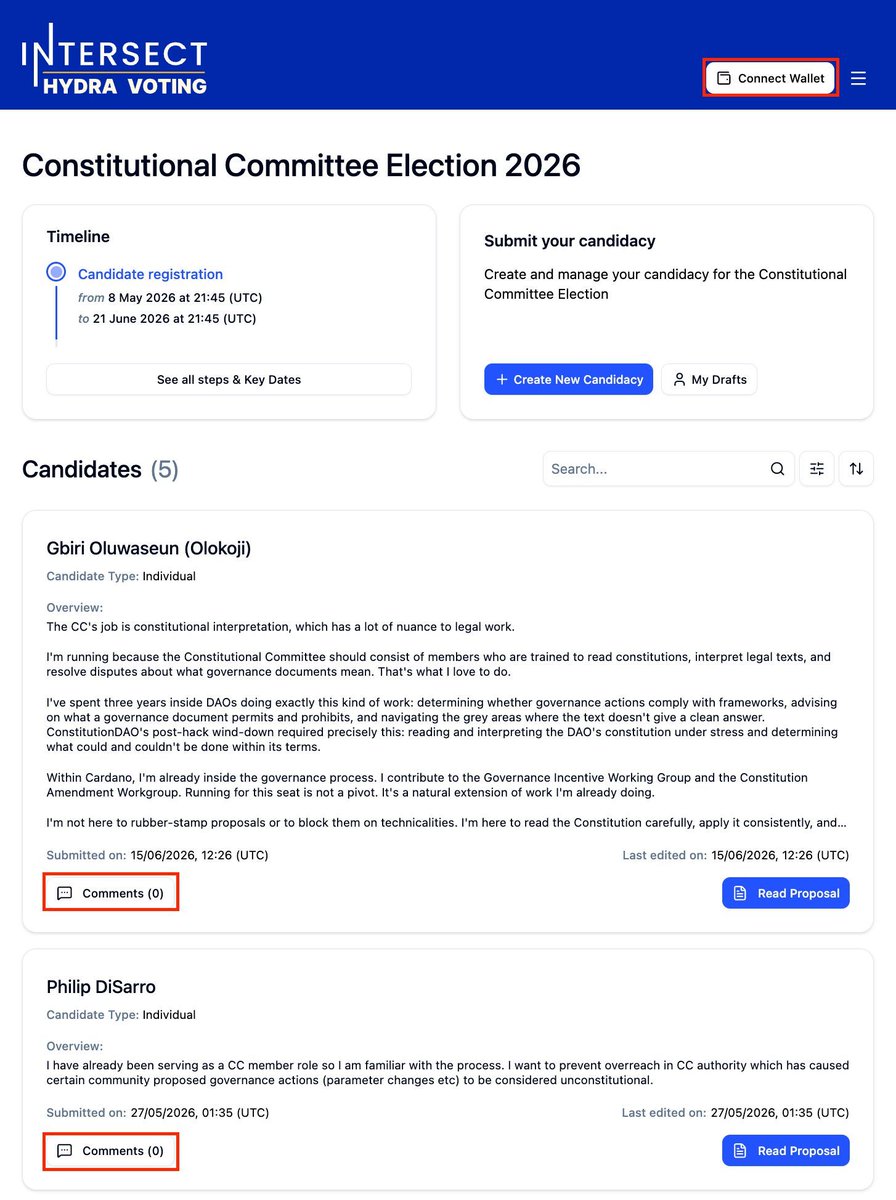Open Philip DiSarro candidate title
Screen dimensions: 896x1200
point(101,987)
